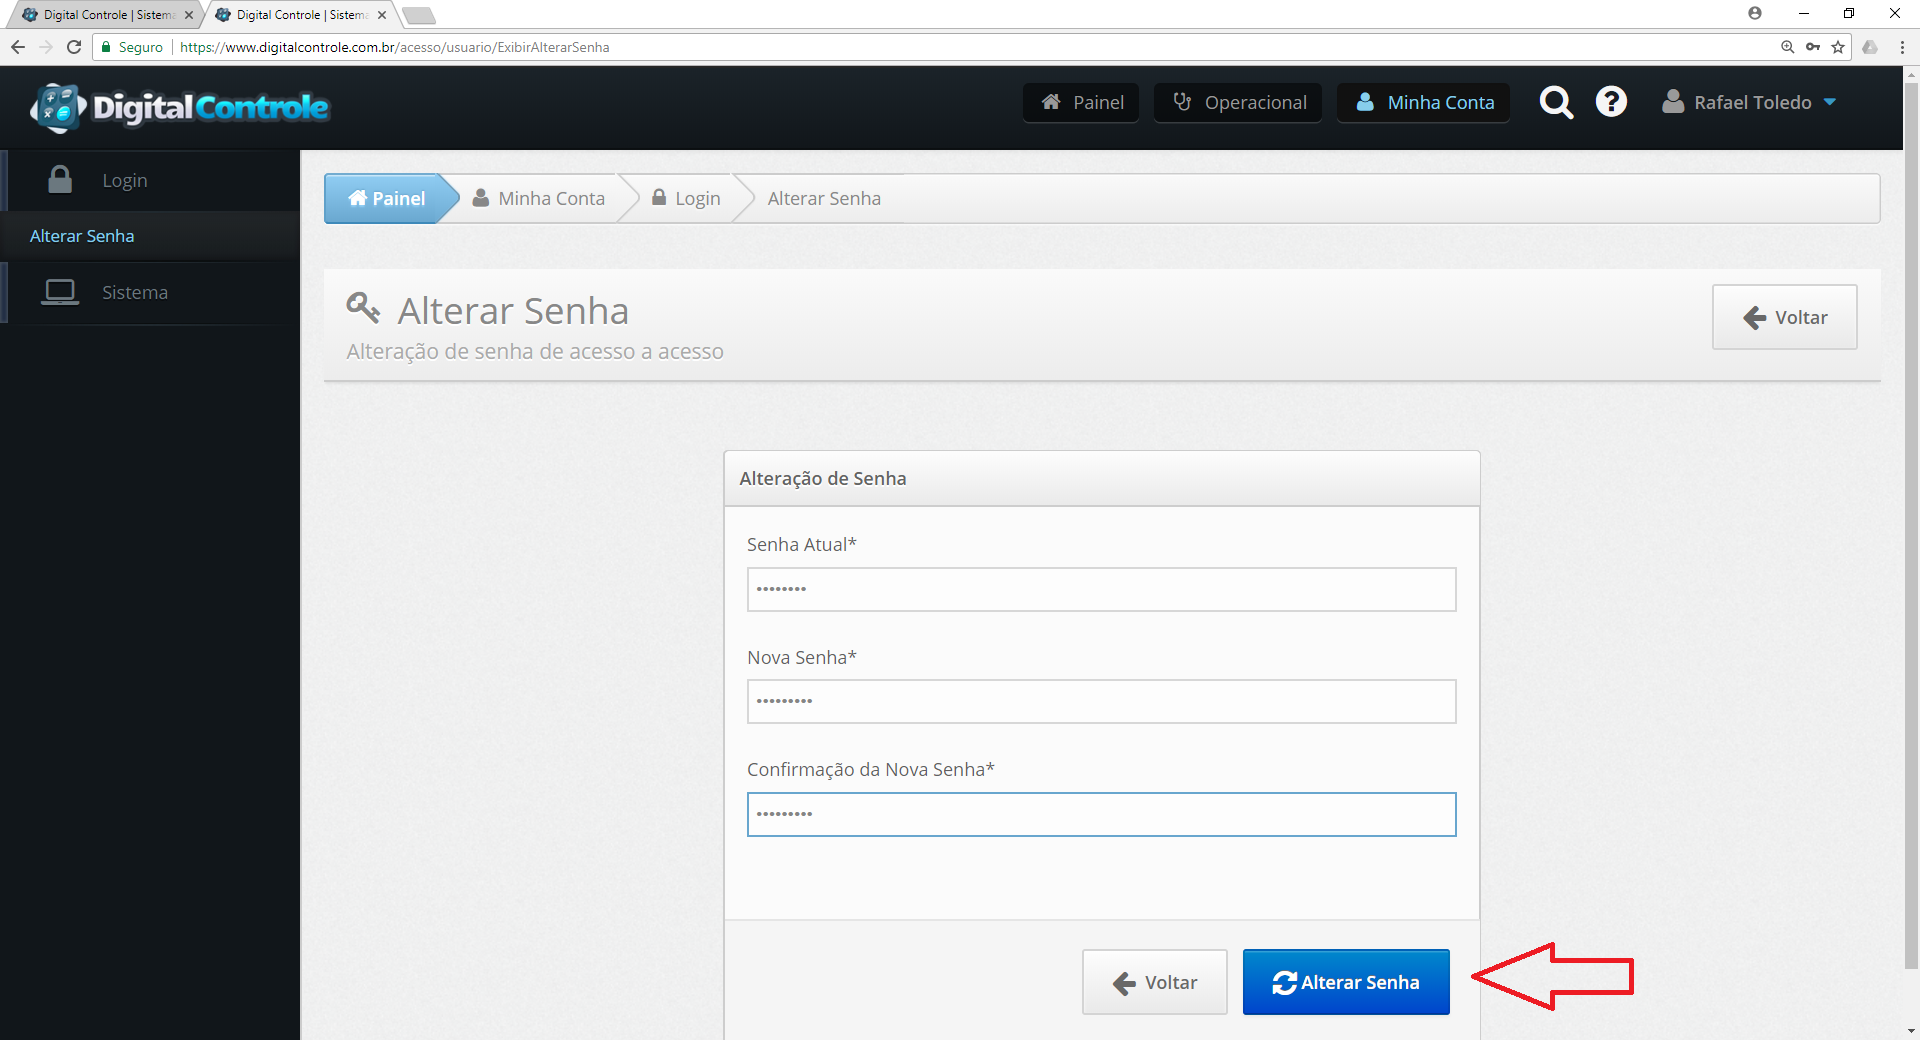1920x1040 pixels.
Task: Focus the Nova Senha input field
Action: 1100,701
